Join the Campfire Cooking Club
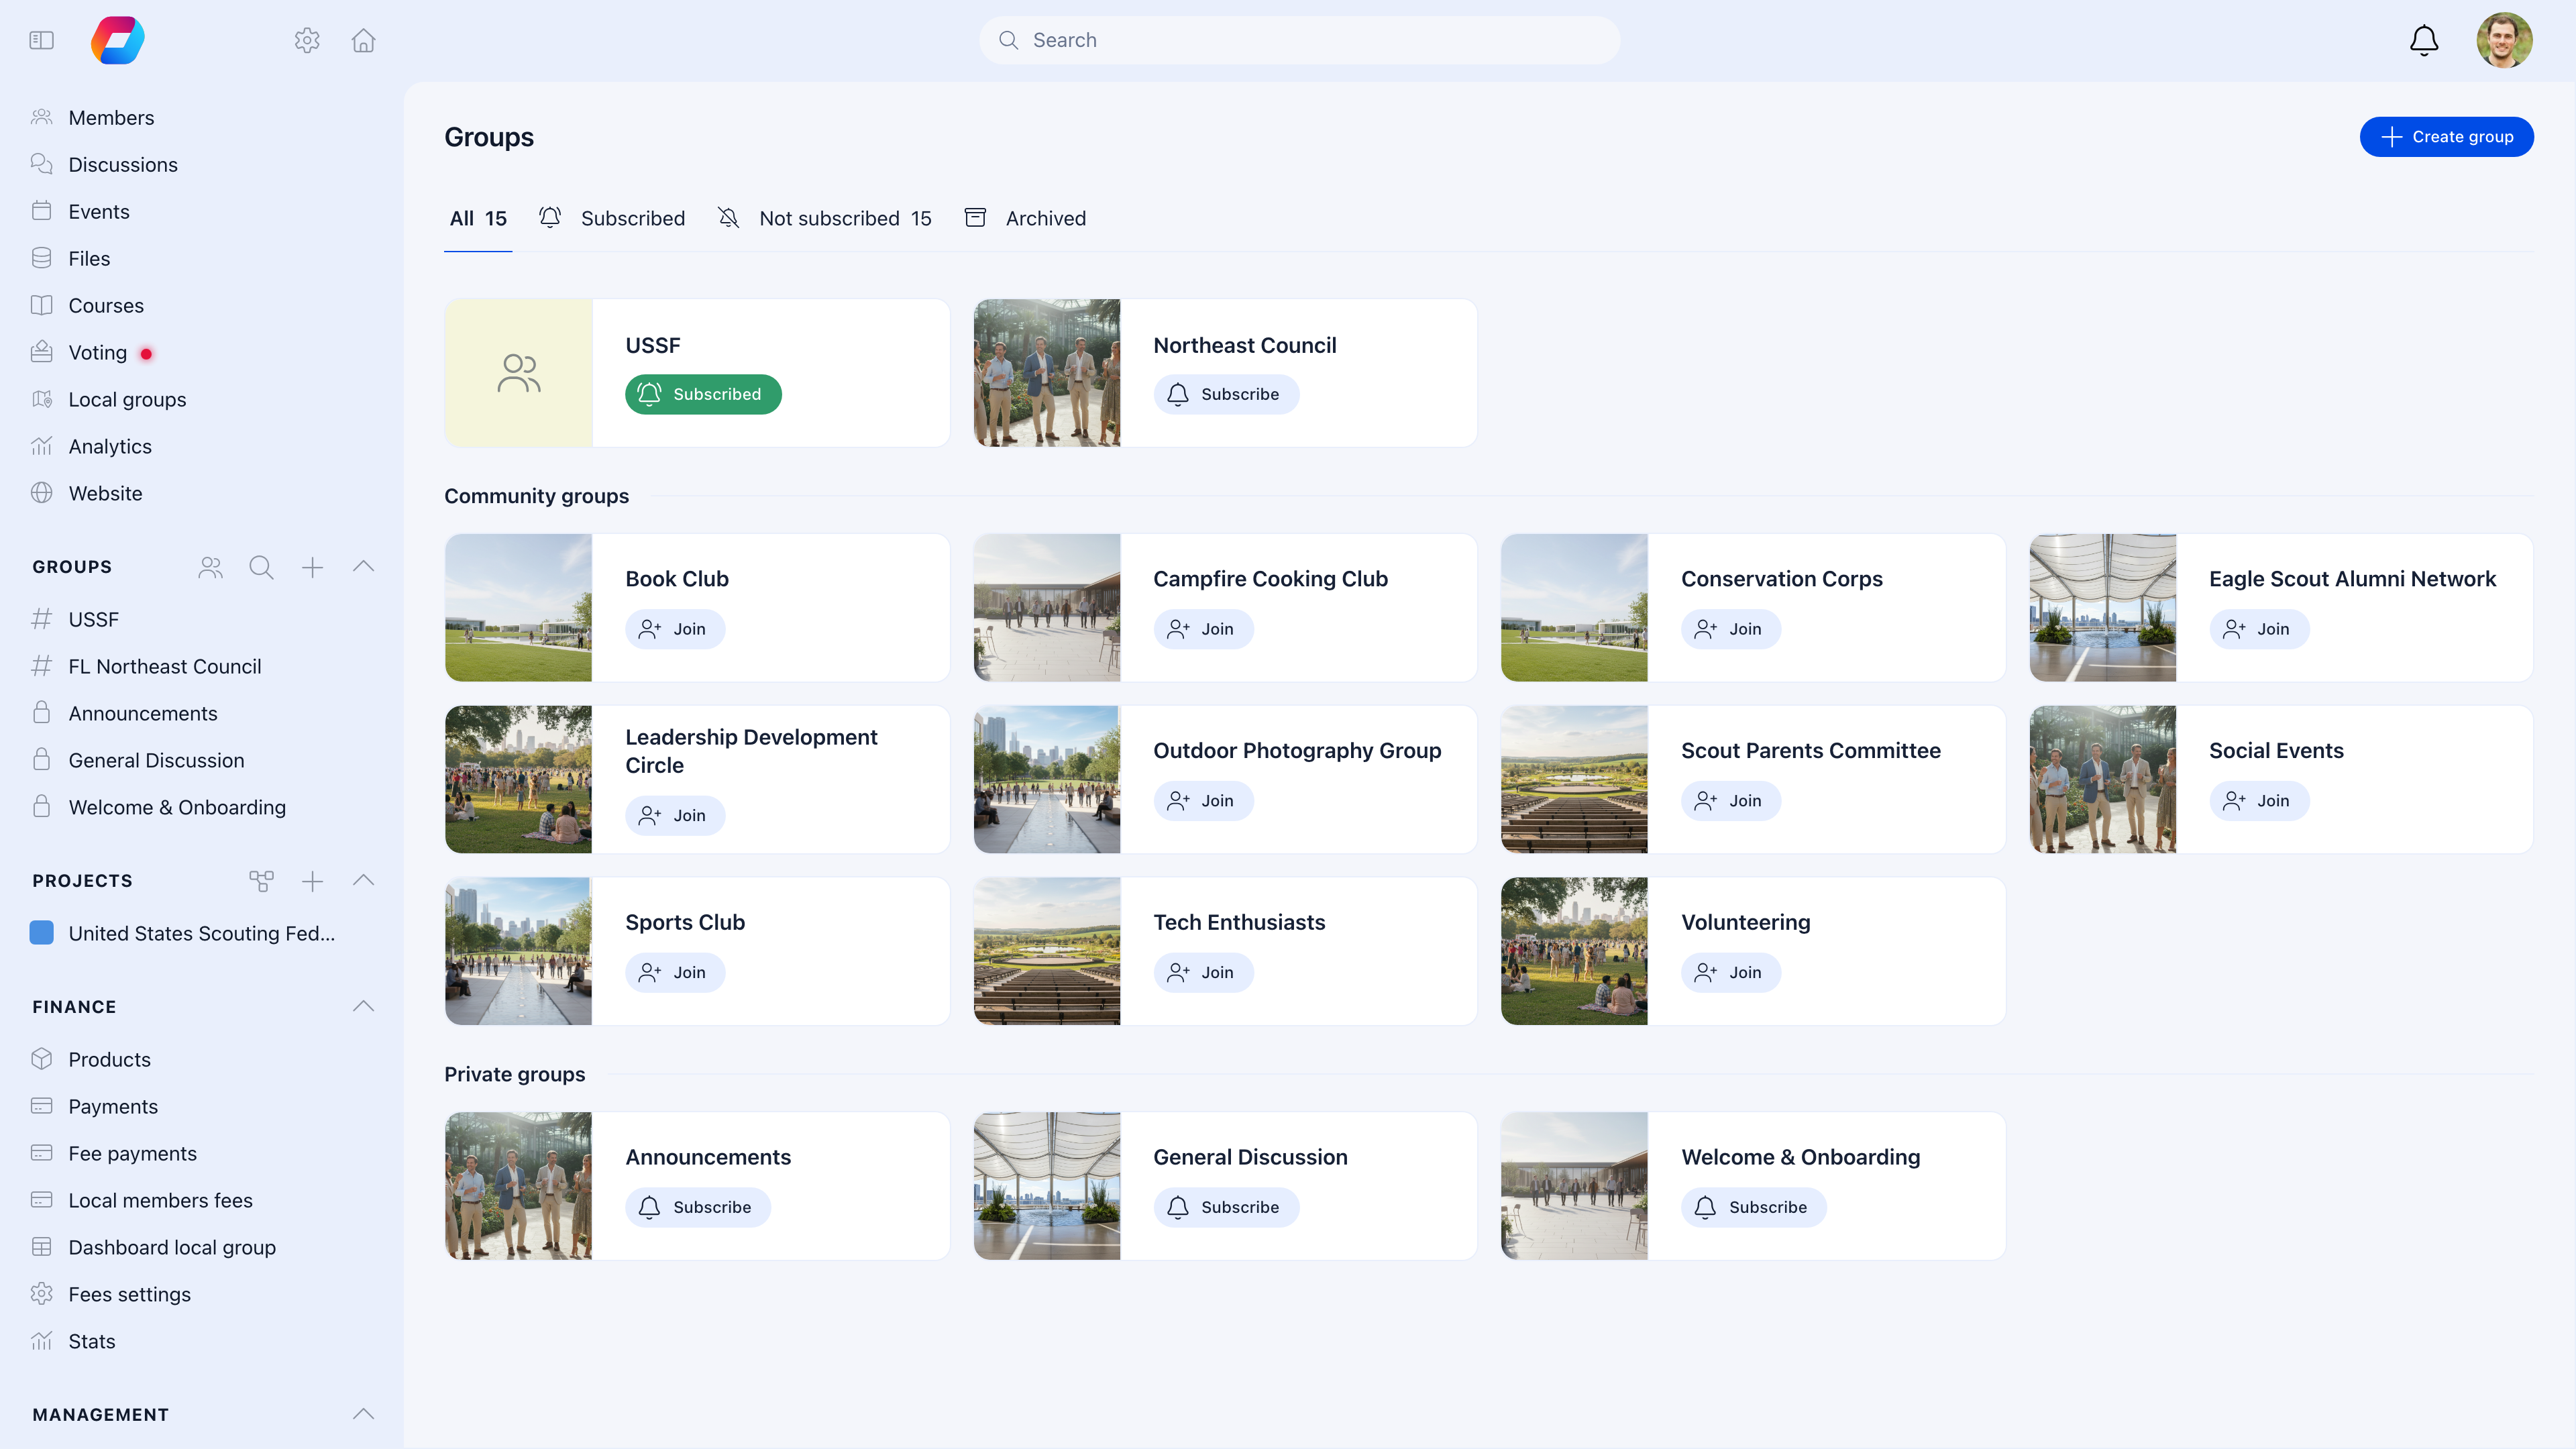The height and width of the screenshot is (1449, 2576). (x=1203, y=629)
